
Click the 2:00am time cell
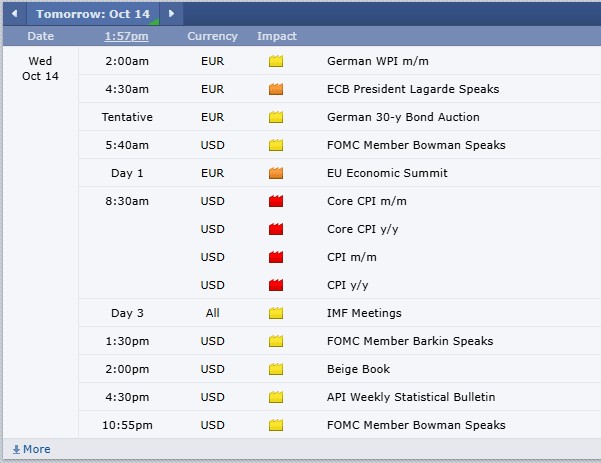127,61
